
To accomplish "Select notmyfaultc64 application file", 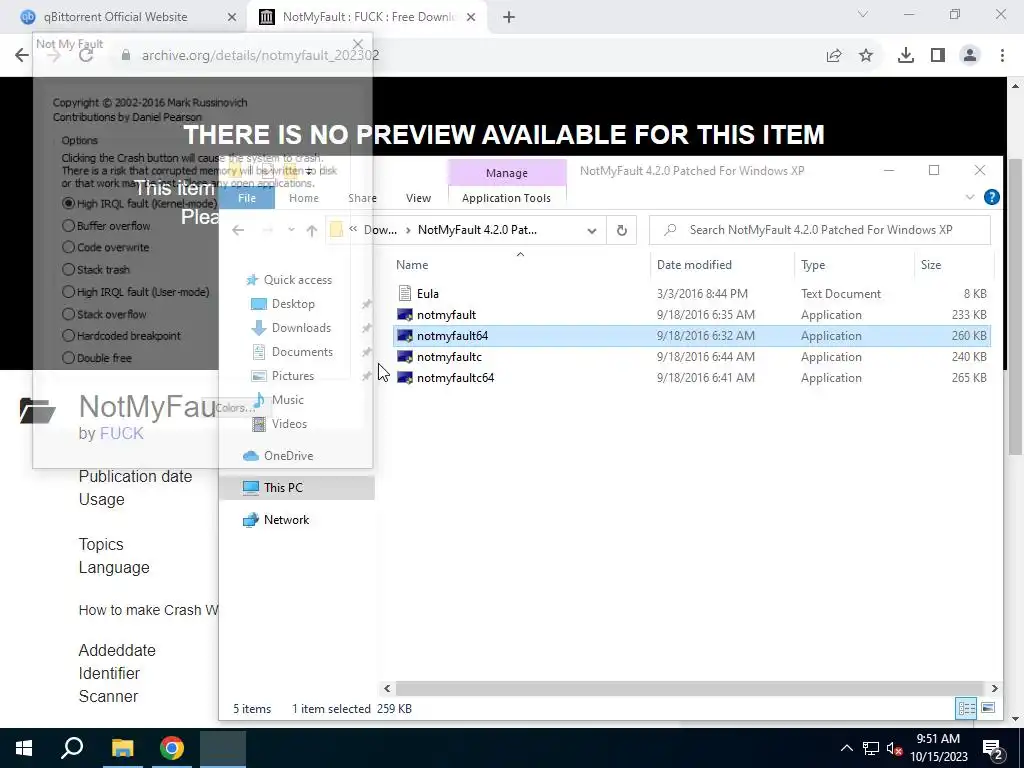I will [x=692, y=377].
